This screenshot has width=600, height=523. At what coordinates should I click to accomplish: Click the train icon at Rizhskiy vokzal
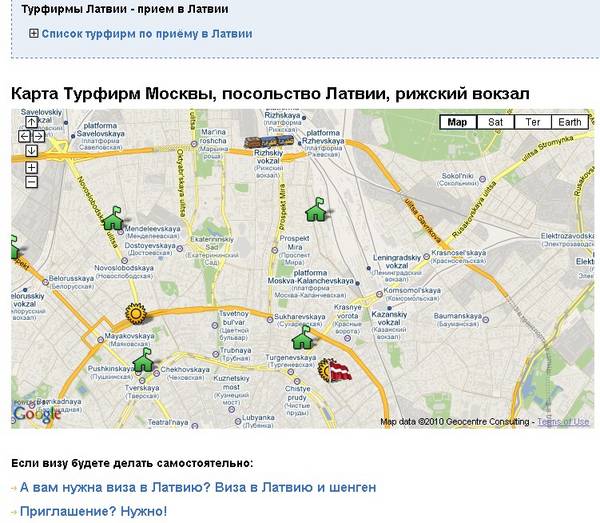(269, 142)
